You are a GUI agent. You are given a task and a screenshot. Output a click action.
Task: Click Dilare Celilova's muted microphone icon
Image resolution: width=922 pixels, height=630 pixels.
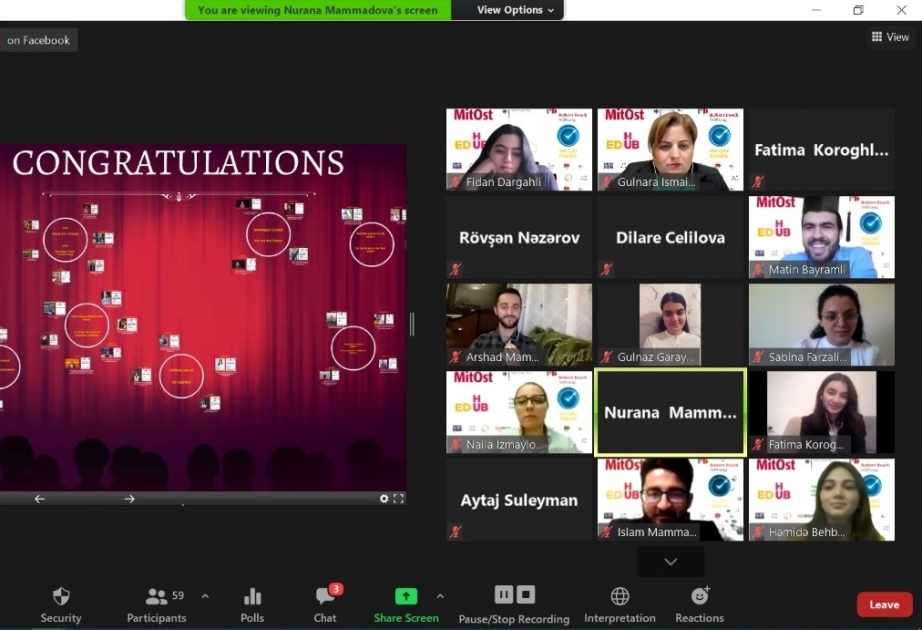[x=606, y=269]
